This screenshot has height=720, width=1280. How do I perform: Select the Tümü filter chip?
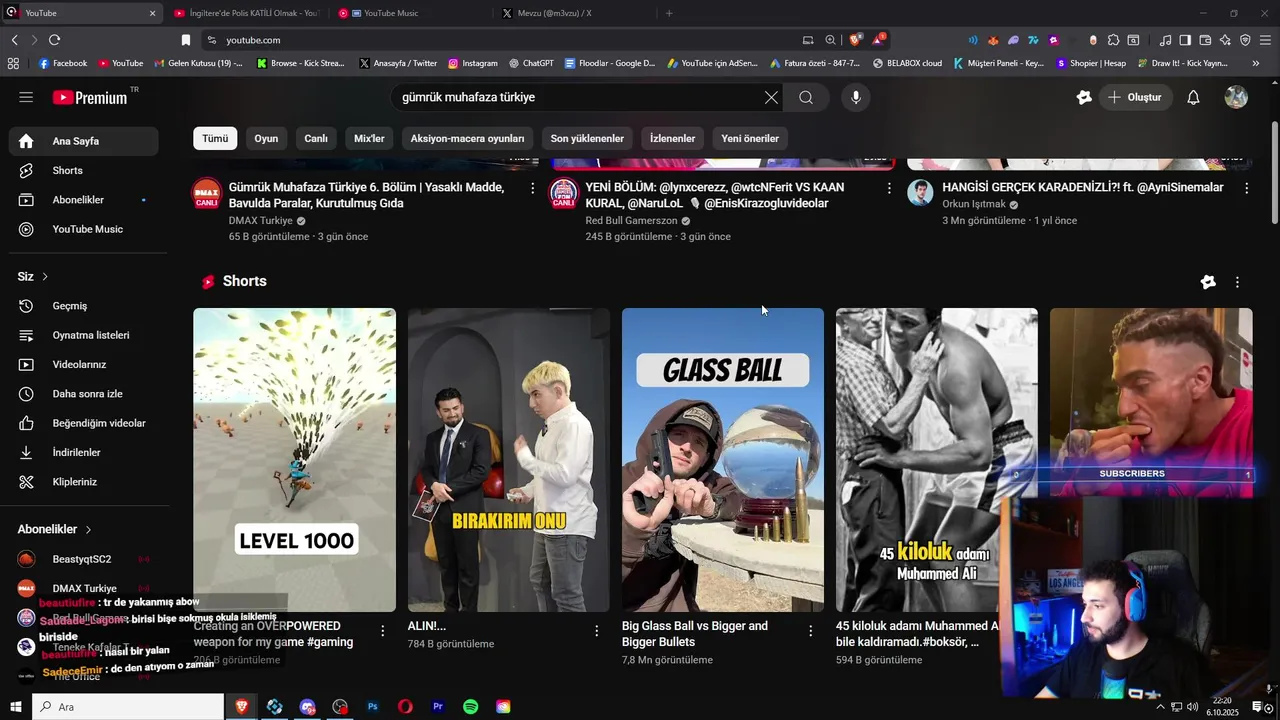point(215,138)
